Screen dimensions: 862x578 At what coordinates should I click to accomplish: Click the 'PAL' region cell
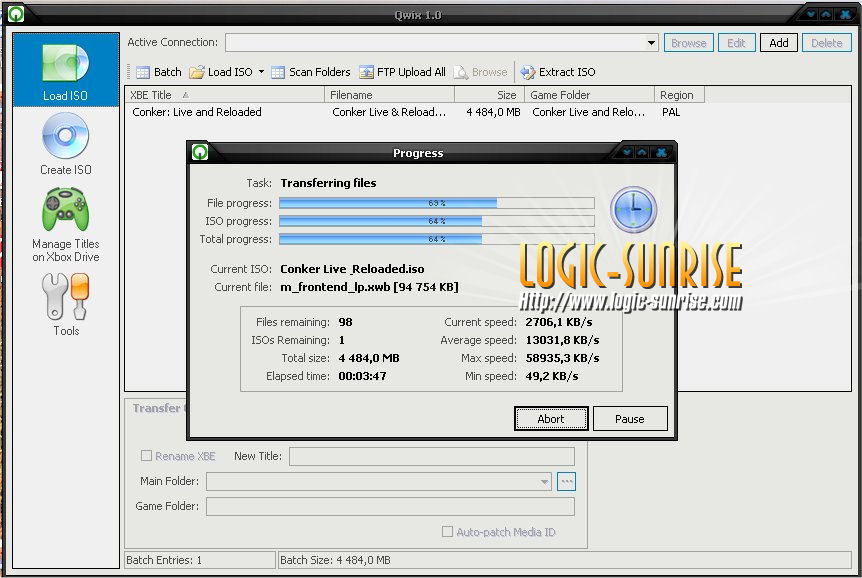coord(671,112)
